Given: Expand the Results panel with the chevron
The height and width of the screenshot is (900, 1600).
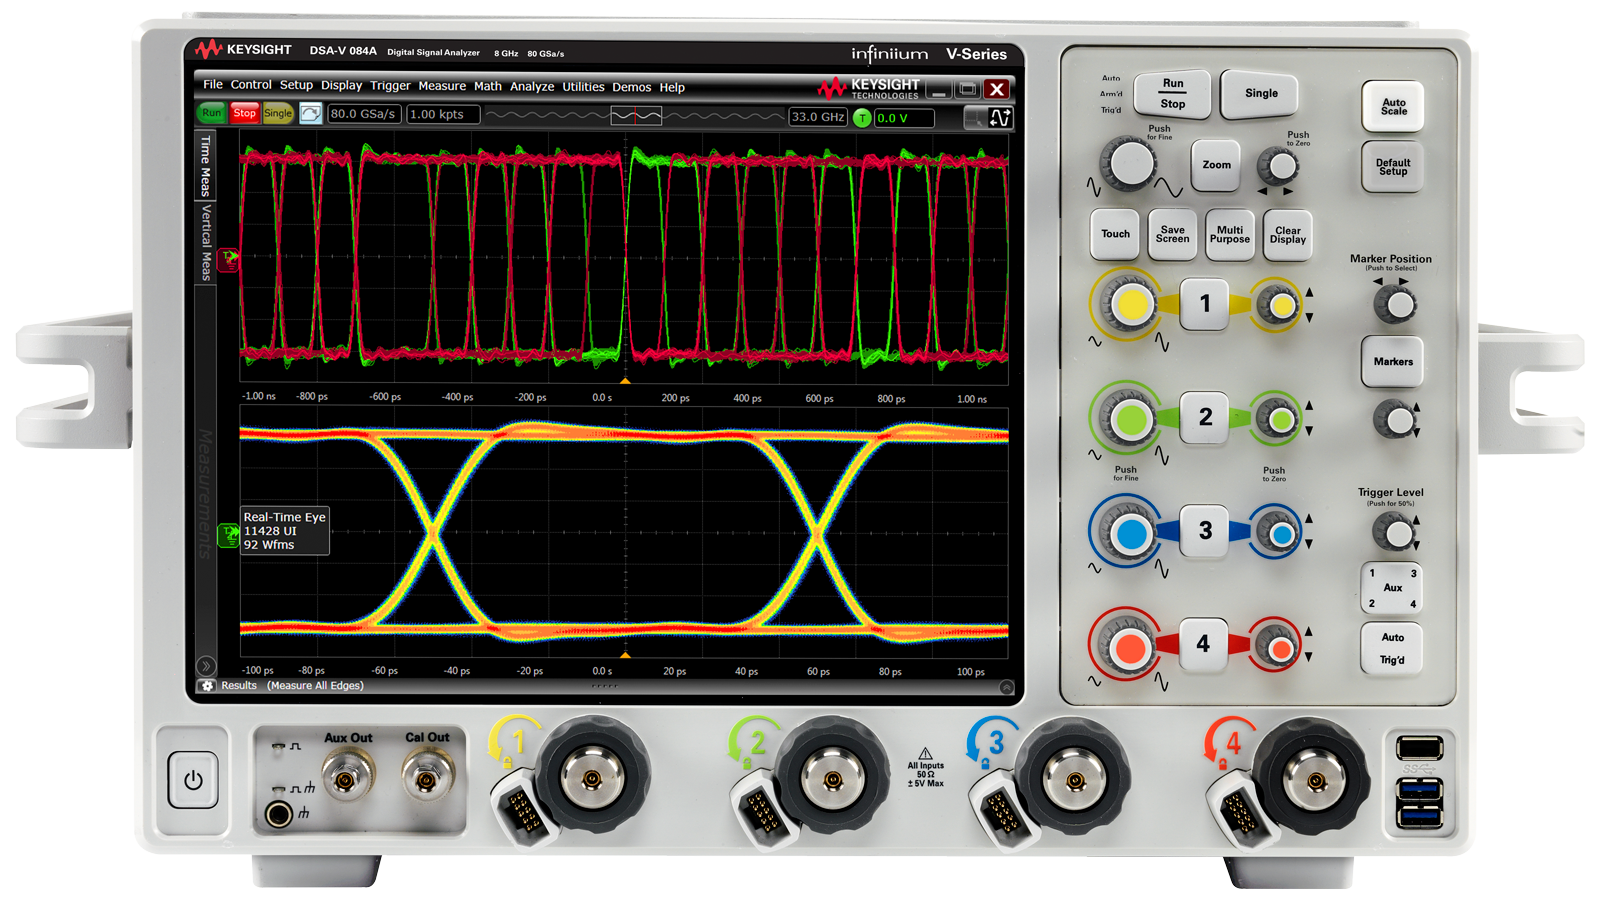Looking at the screenshot, I should 1006,687.
